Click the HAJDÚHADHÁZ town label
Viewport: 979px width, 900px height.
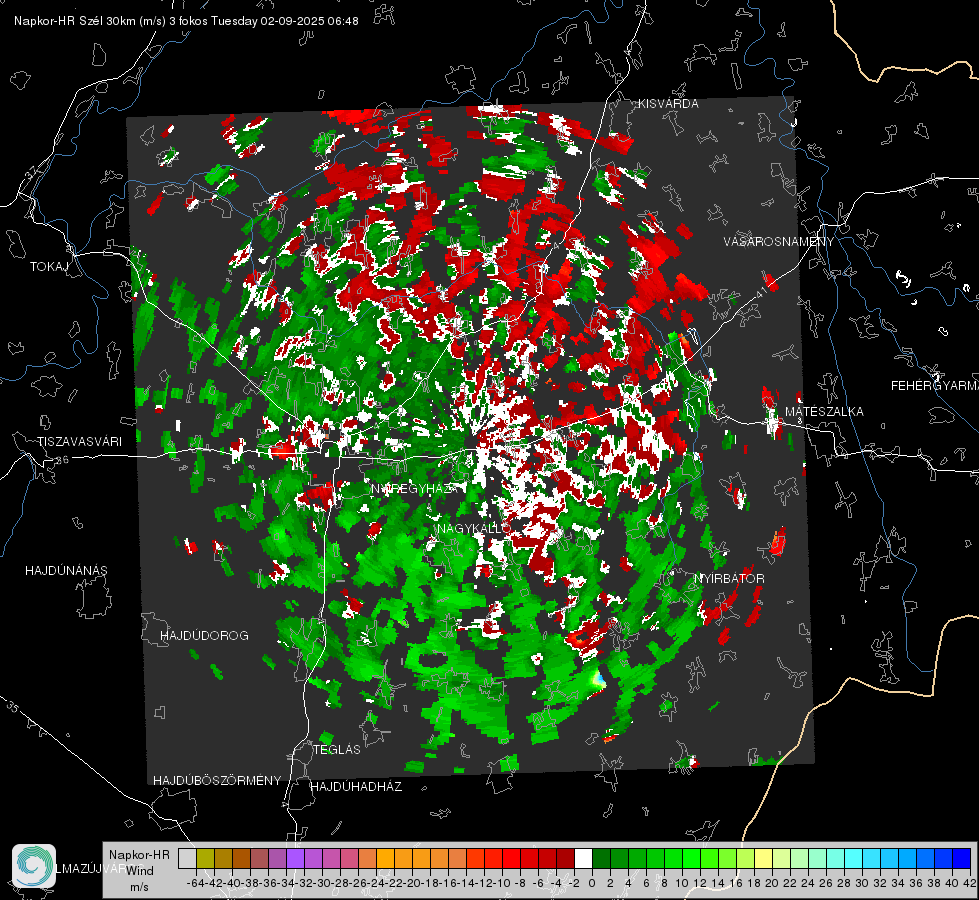(x=357, y=787)
